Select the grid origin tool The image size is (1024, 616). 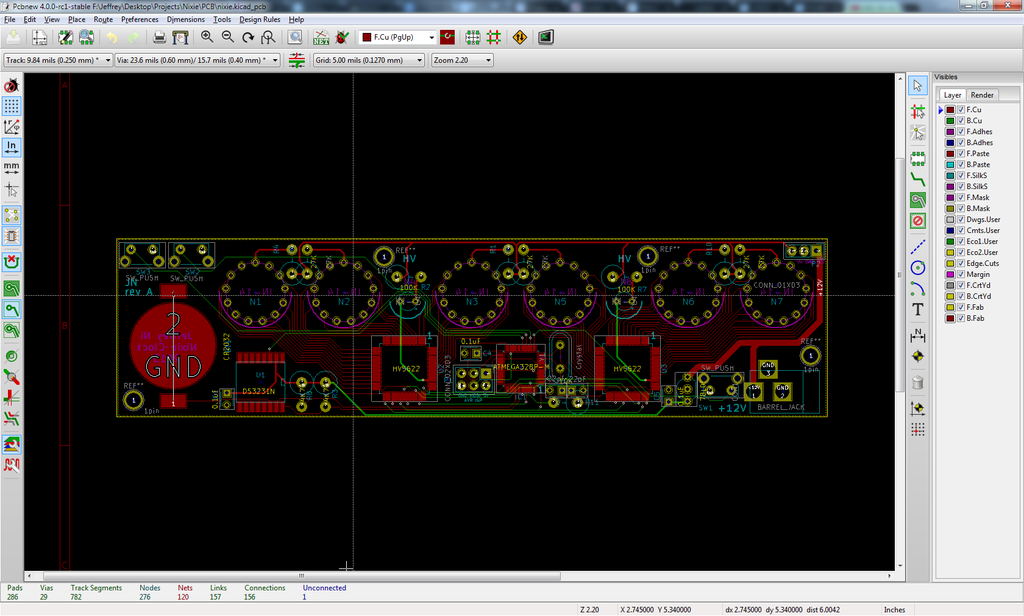pos(918,429)
